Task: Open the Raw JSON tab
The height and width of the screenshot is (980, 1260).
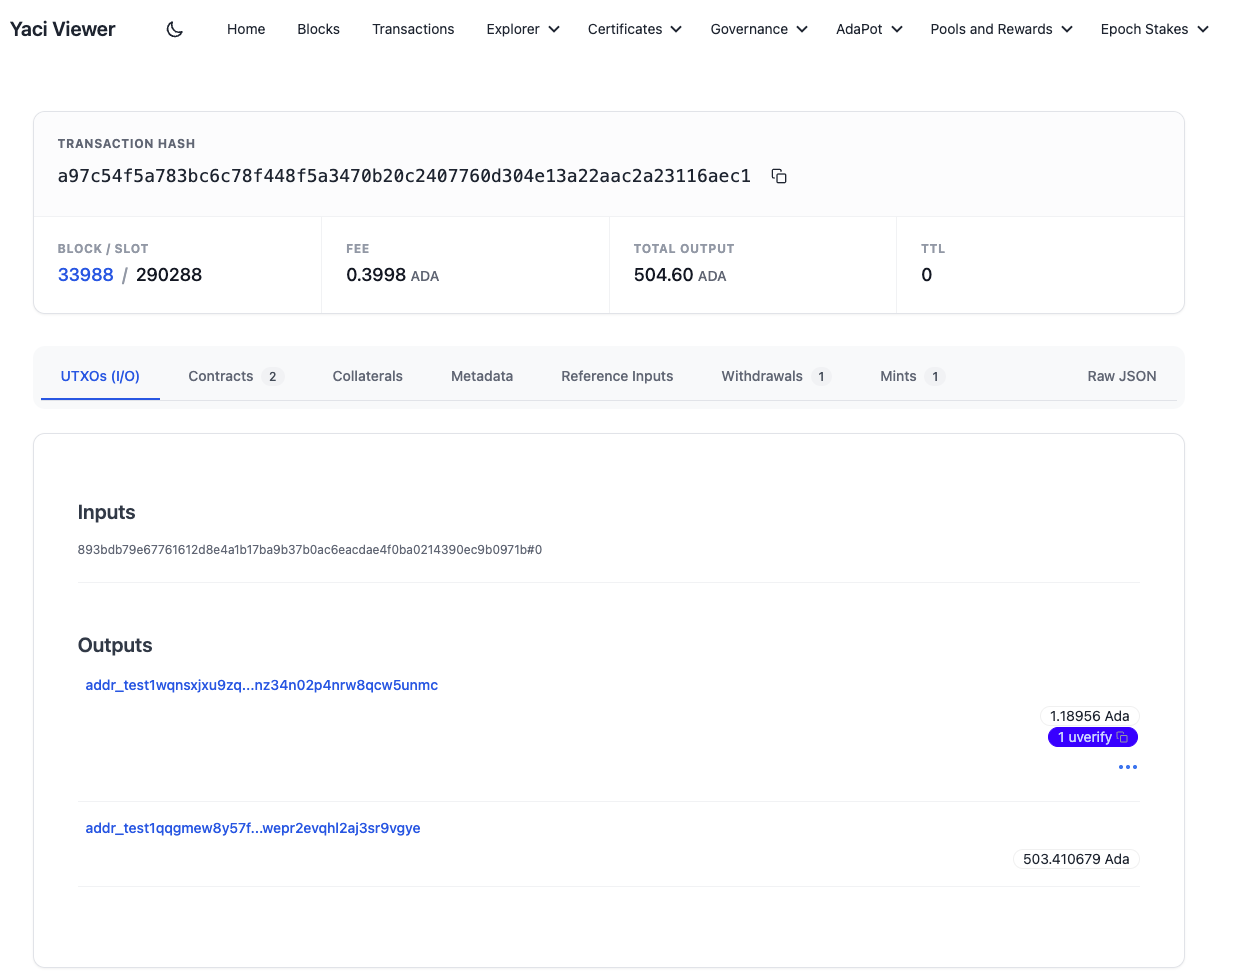Action: (x=1122, y=376)
